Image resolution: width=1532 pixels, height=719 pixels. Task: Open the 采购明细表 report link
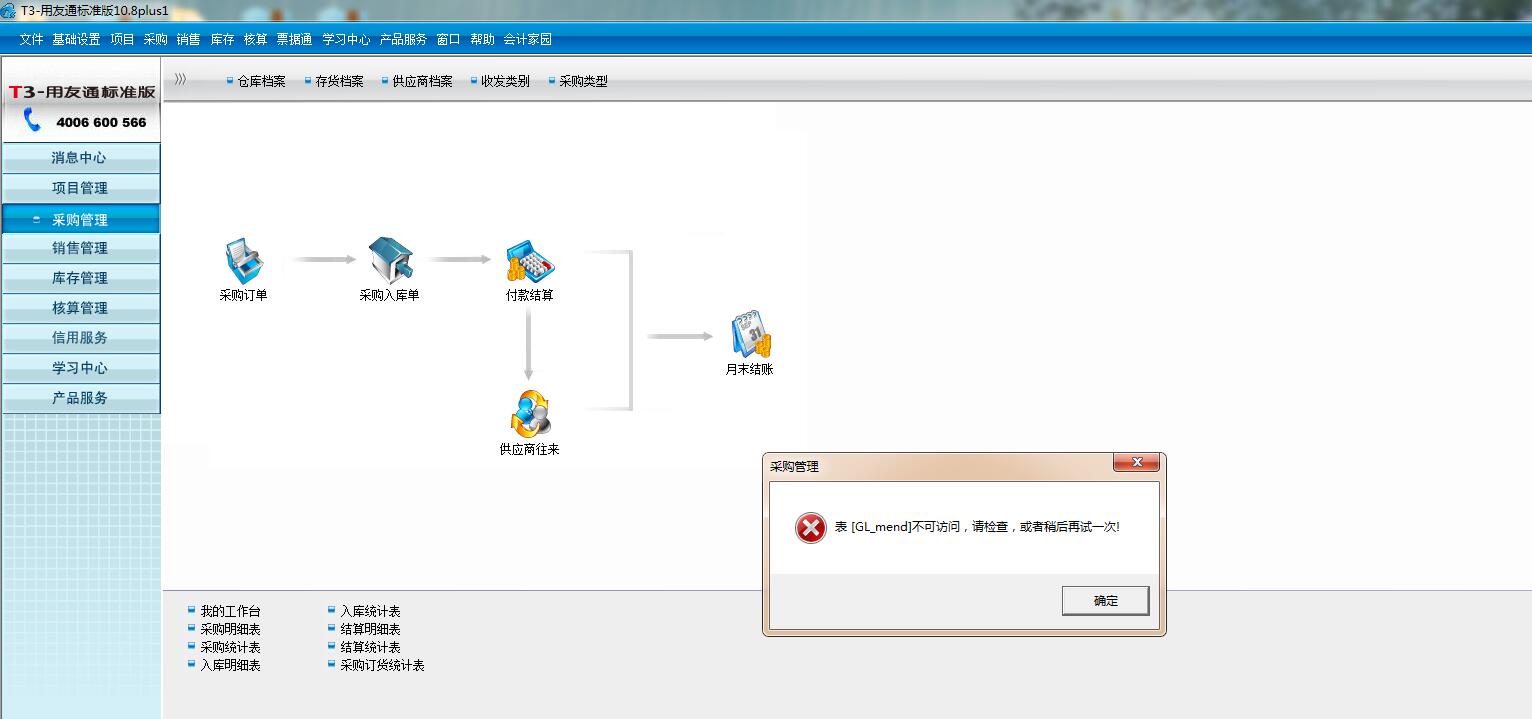tap(230, 629)
